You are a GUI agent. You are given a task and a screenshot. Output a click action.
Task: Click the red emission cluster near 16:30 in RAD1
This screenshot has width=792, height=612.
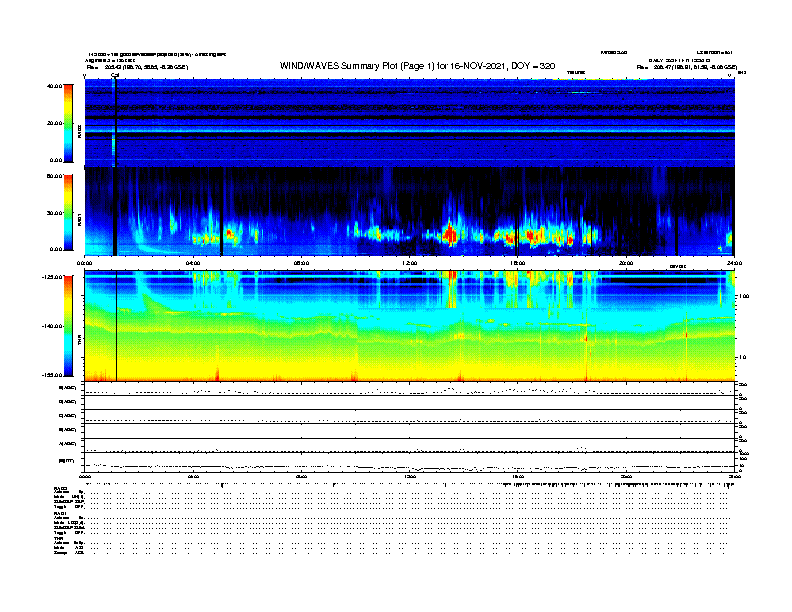533,236
